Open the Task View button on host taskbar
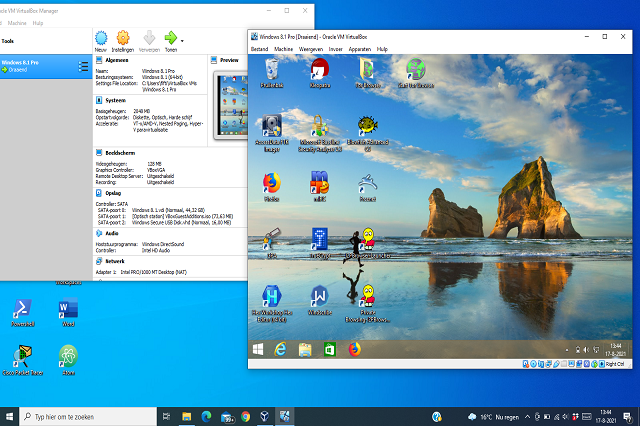This screenshot has height=426, width=640. 166,417
